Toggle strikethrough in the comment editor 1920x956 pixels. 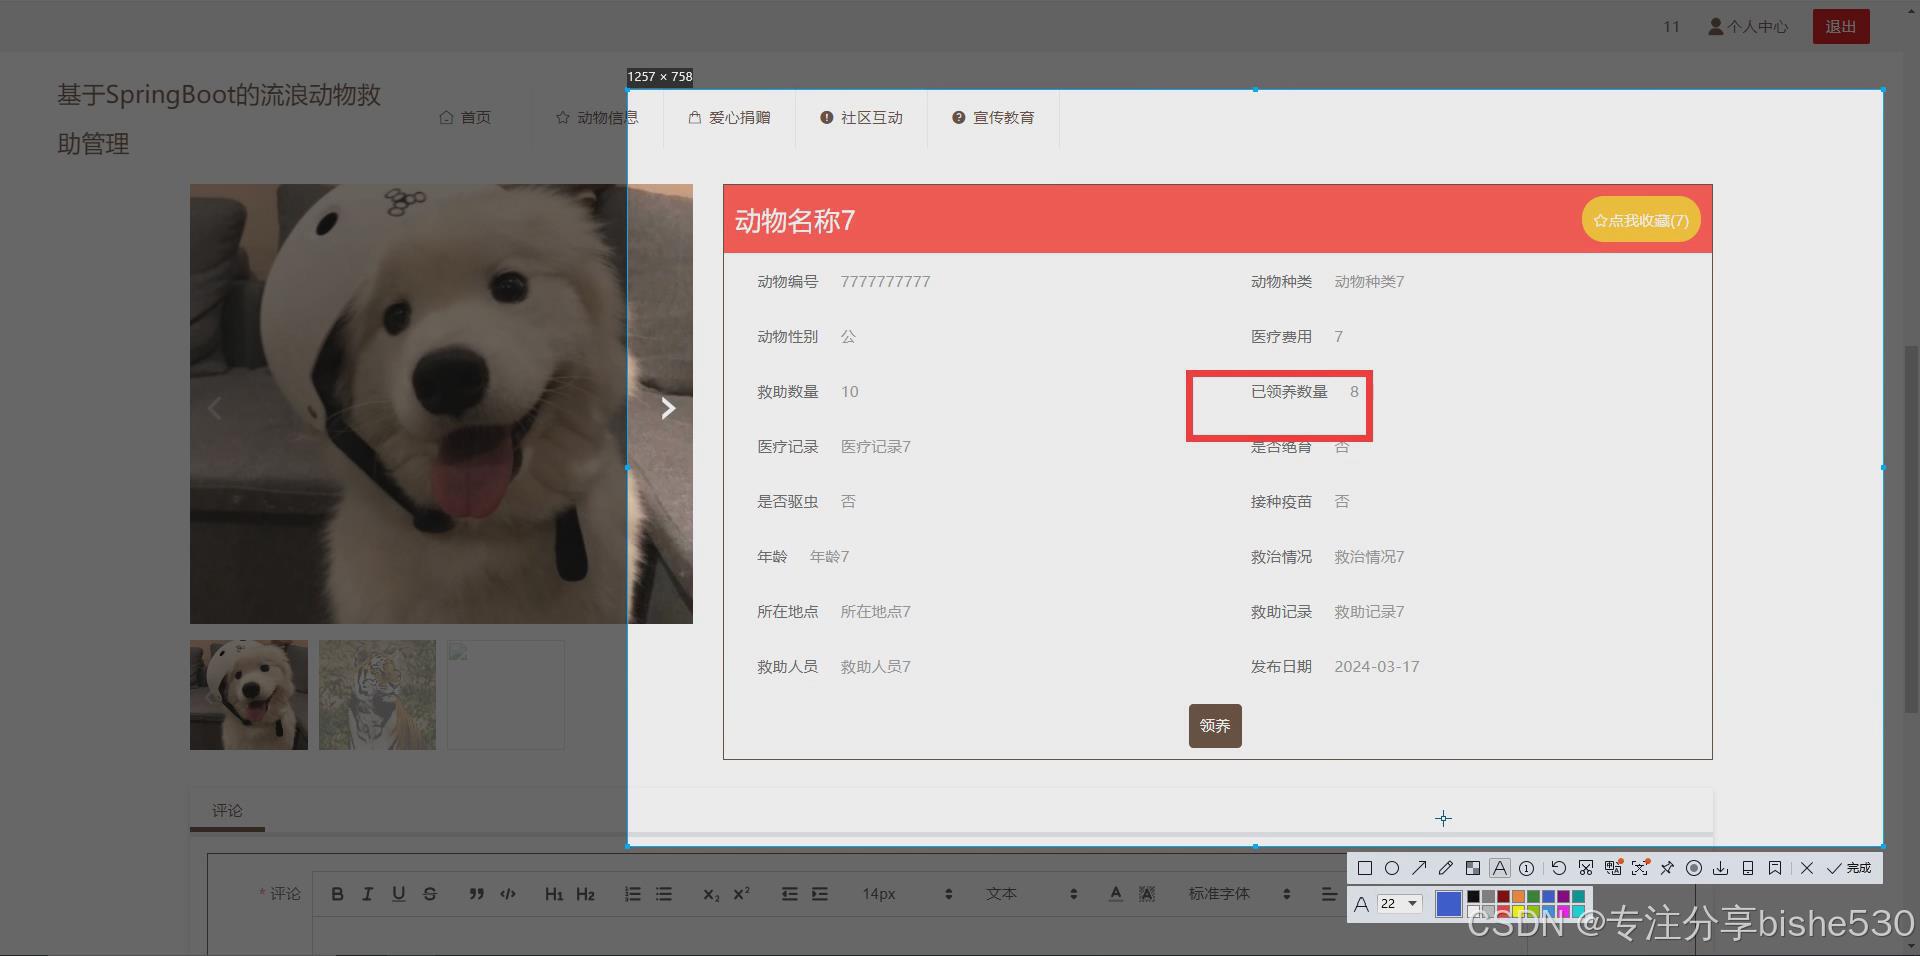click(x=429, y=893)
